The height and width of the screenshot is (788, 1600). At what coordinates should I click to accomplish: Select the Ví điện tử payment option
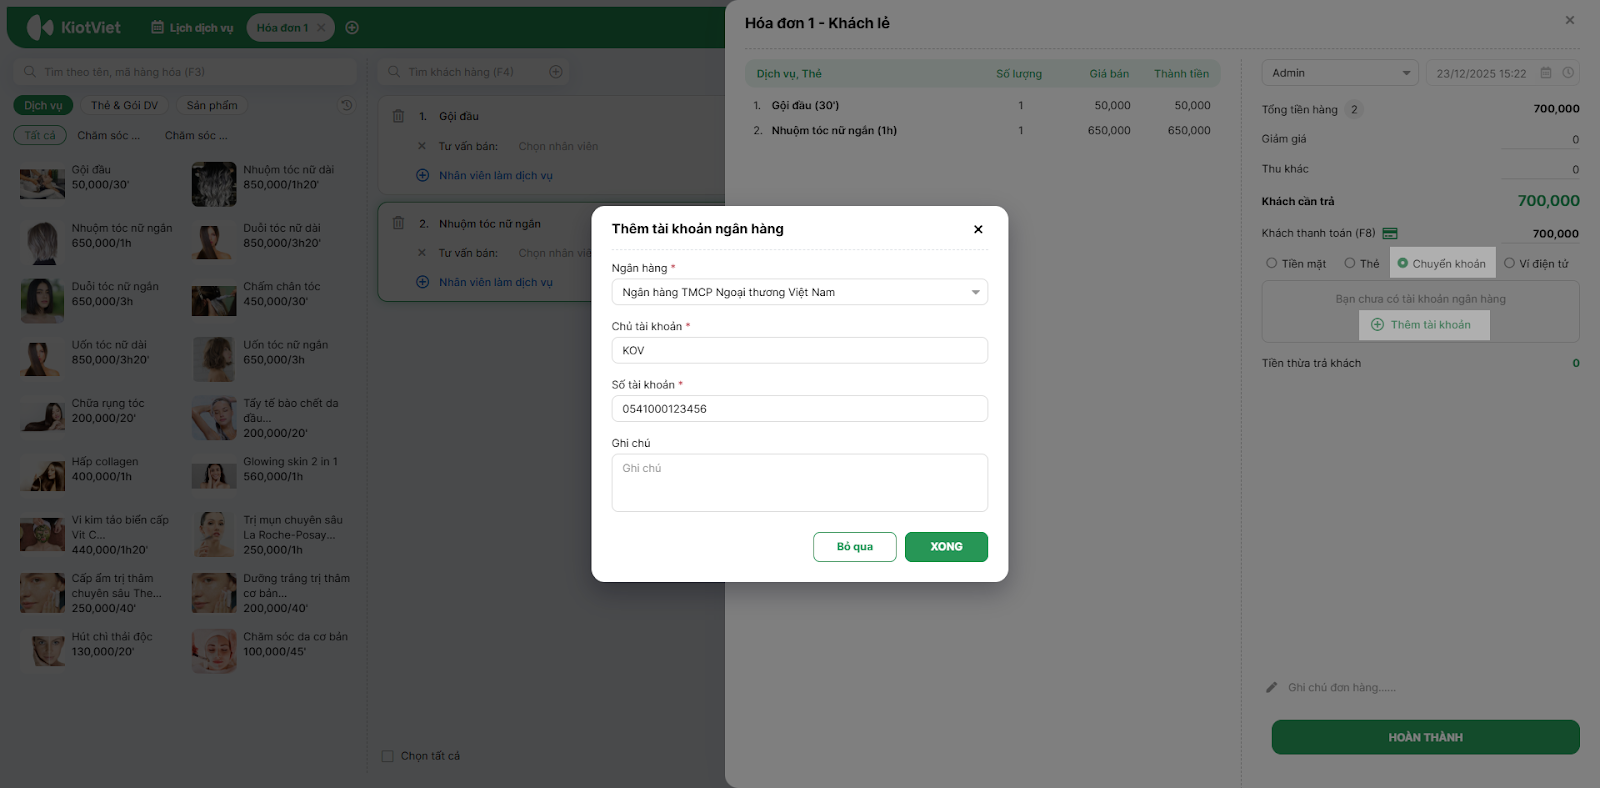pyautogui.click(x=1510, y=263)
